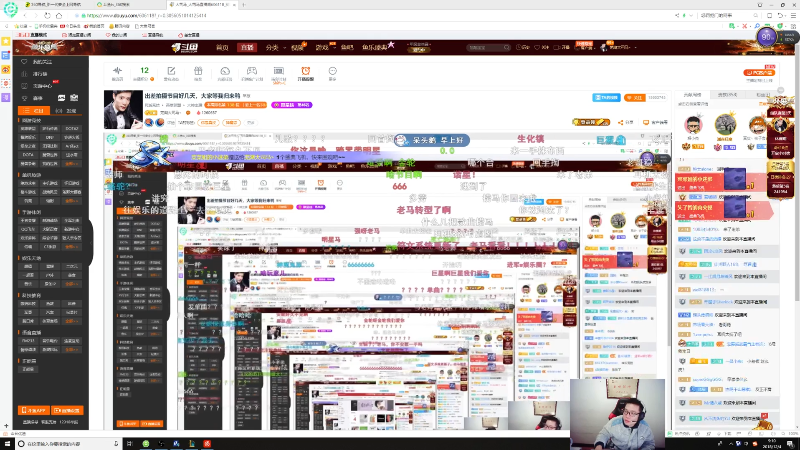Open the purple icon in the left sidebar strip

[x=6, y=97]
